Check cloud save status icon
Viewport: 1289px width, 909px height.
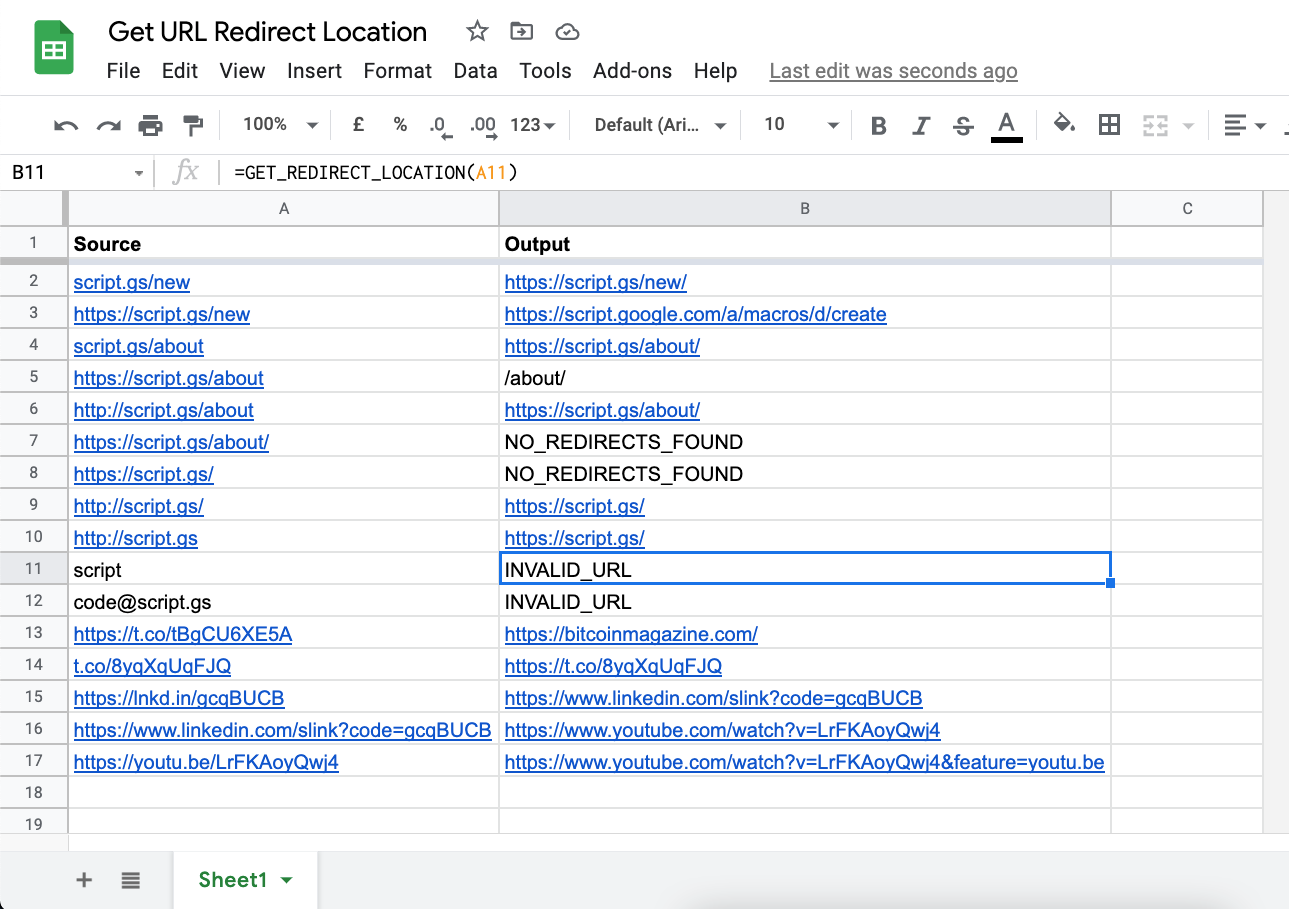pyautogui.click(x=567, y=32)
